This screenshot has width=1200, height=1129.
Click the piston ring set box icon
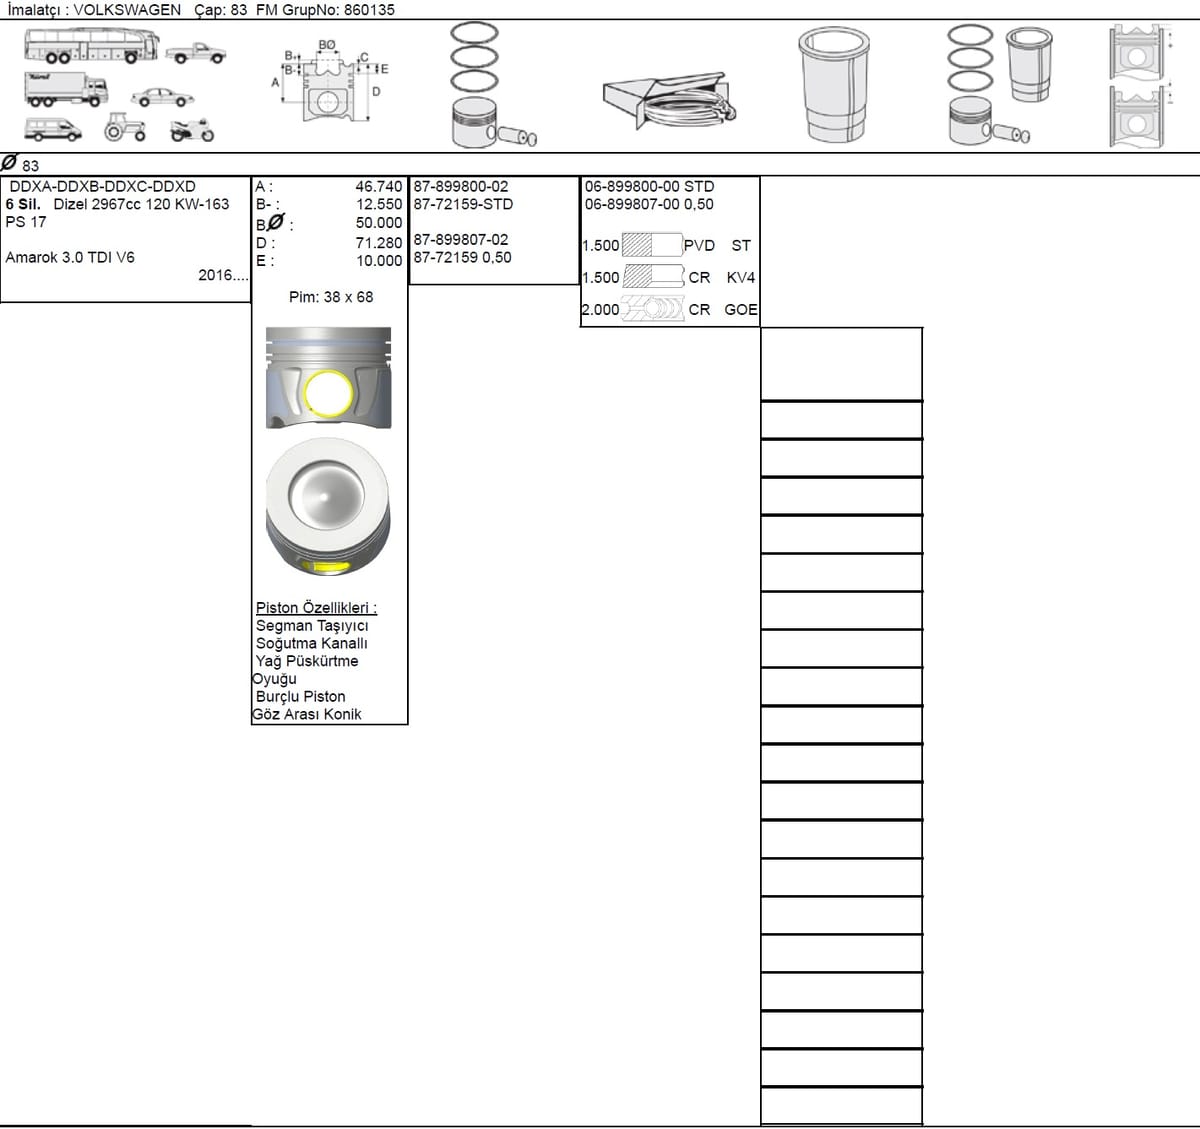pyautogui.click(x=670, y=100)
